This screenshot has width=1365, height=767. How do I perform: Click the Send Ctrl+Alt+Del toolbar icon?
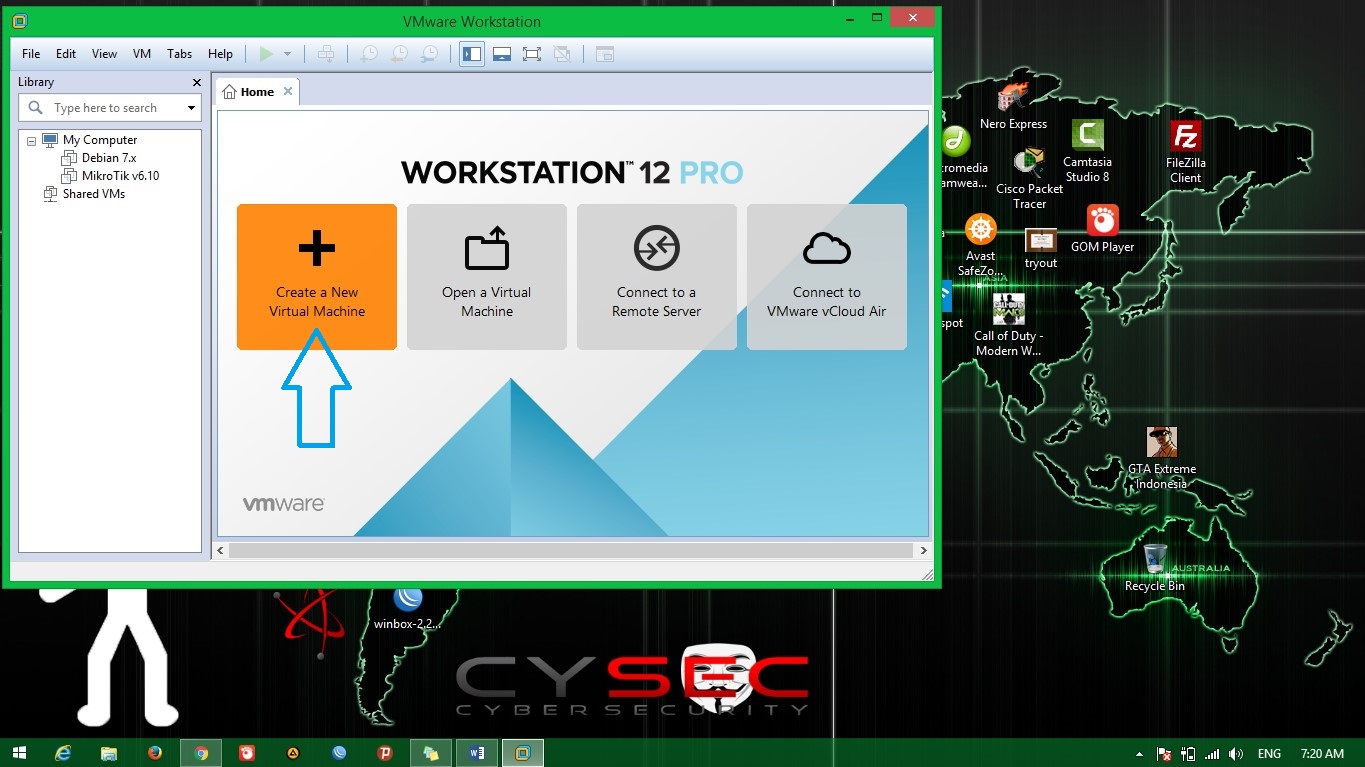(x=326, y=54)
